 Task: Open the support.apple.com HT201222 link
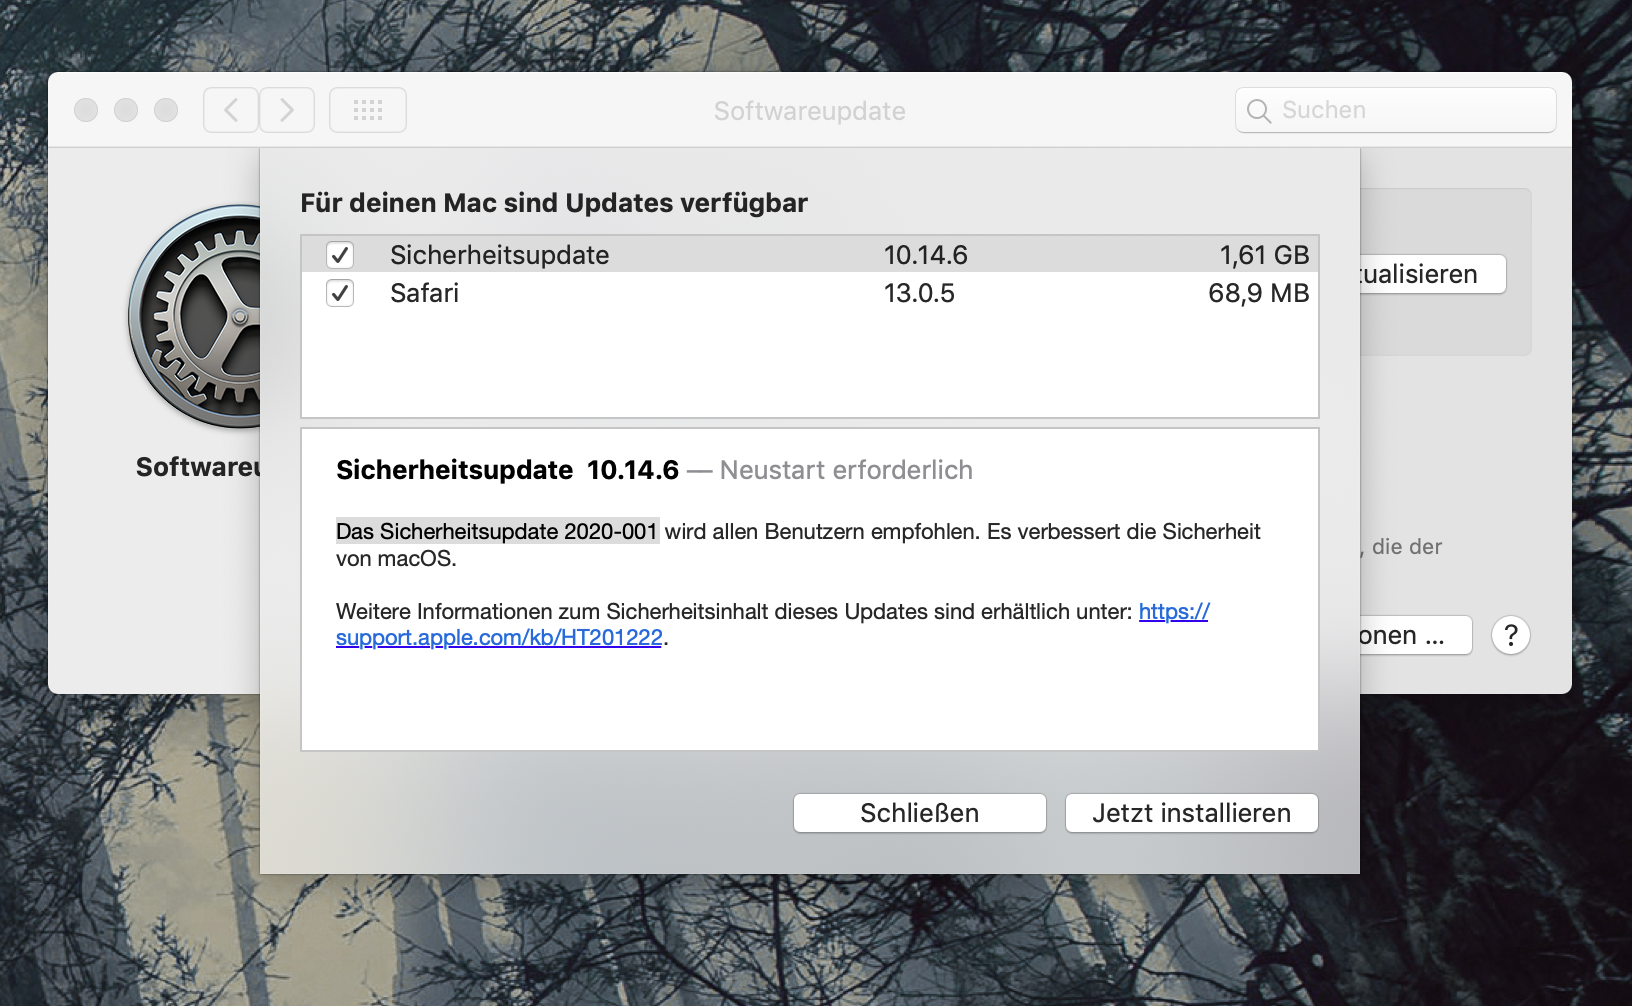499,638
